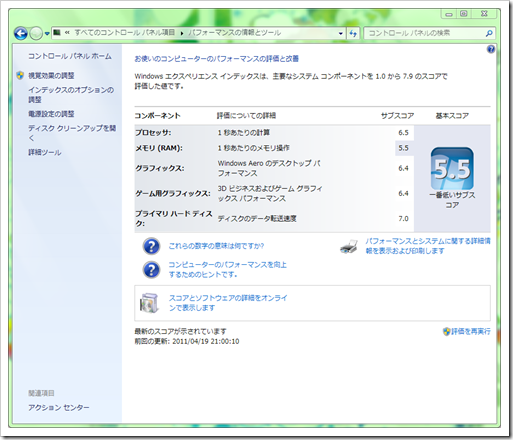Viewport: 513px width, 440px height.
Task: Click the メモリ (RAM) subscore 5.5
Action: point(403,148)
